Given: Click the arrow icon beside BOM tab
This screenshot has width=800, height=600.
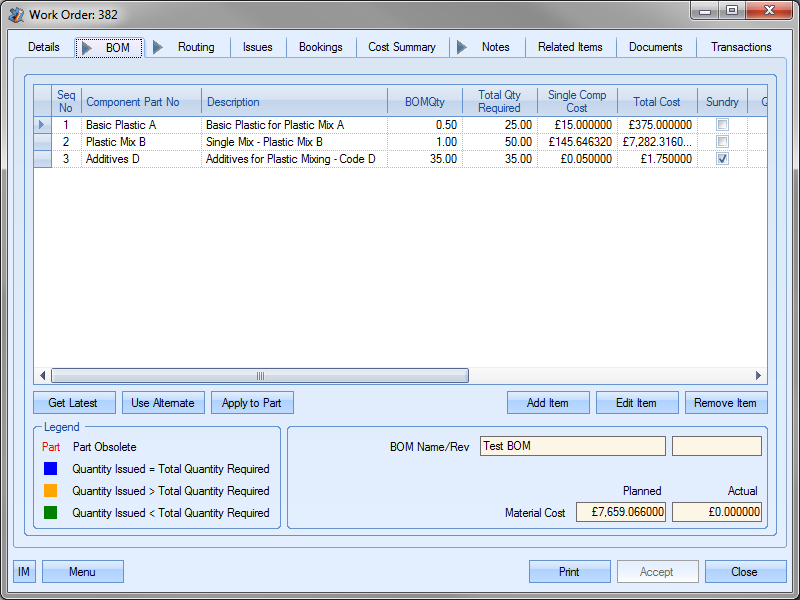Looking at the screenshot, I should tap(88, 47).
